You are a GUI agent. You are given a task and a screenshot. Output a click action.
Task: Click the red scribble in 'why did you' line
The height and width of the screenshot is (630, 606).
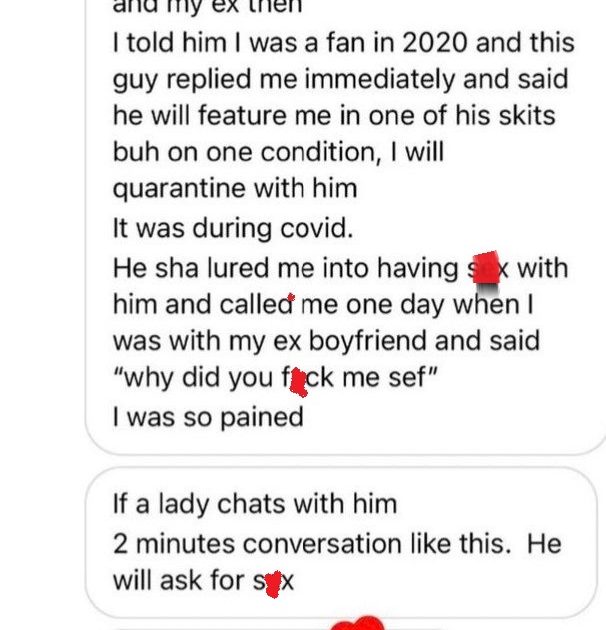298,382
